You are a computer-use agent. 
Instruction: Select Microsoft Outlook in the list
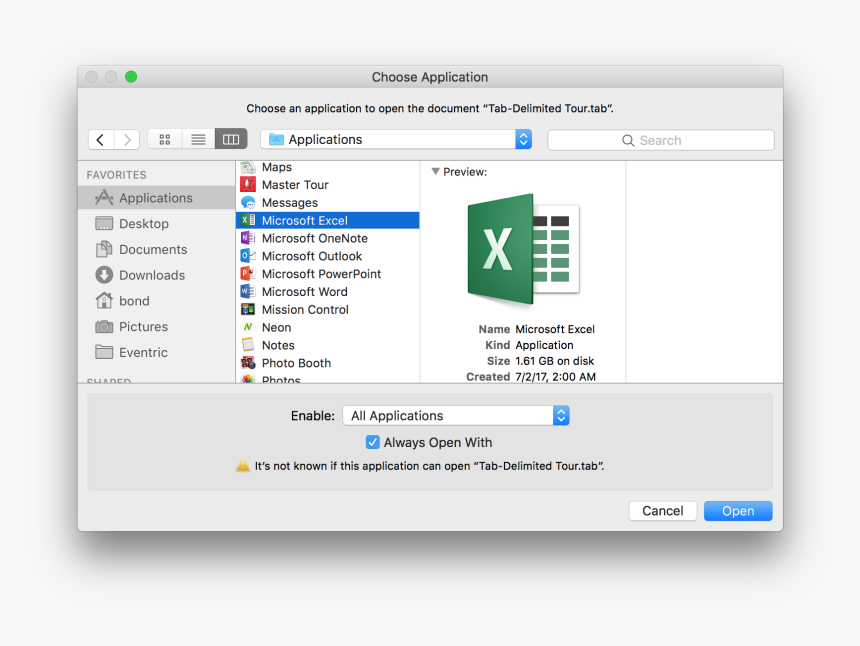(x=327, y=256)
